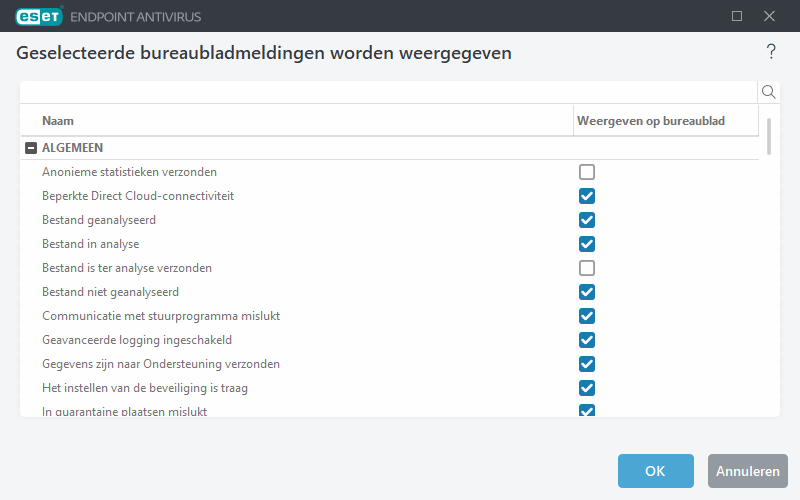Viewport: 800px width, 500px height.
Task: Toggle Bestand niet geanalyseerd checkbox
Action: [587, 292]
